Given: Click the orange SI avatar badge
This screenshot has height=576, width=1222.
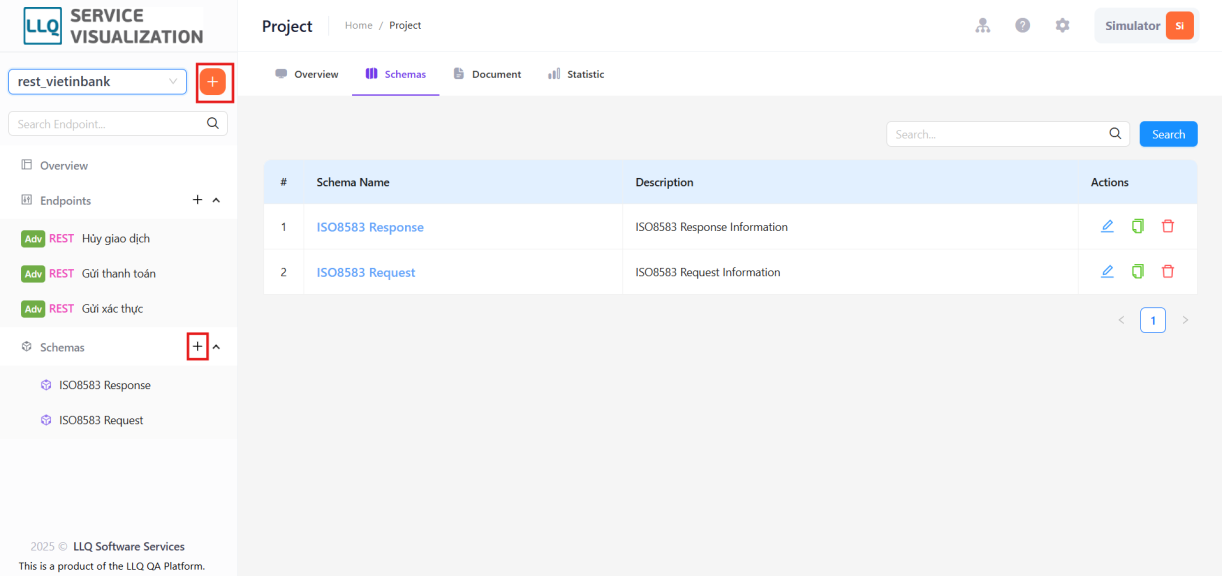Looking at the screenshot, I should [x=1180, y=26].
